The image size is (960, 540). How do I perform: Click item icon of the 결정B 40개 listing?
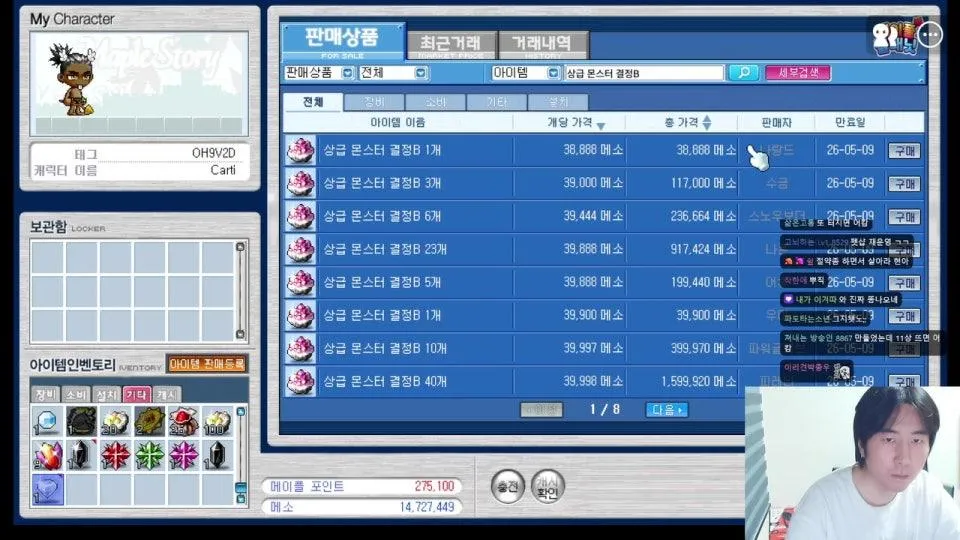(301, 381)
